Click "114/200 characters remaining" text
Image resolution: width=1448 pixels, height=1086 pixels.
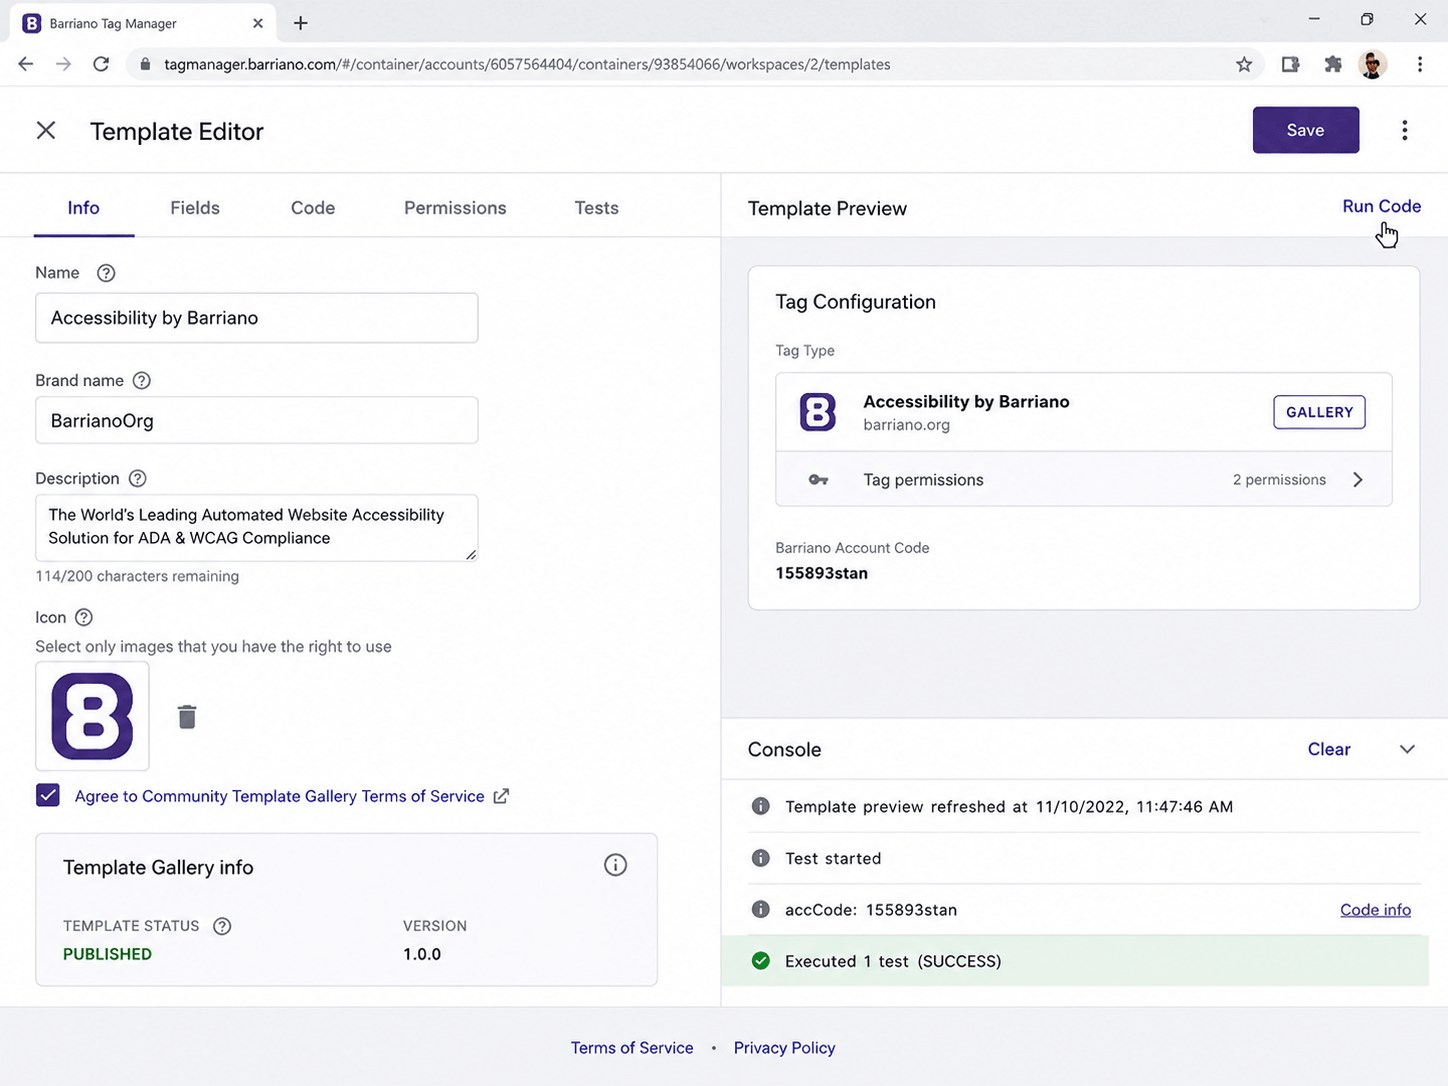137,576
